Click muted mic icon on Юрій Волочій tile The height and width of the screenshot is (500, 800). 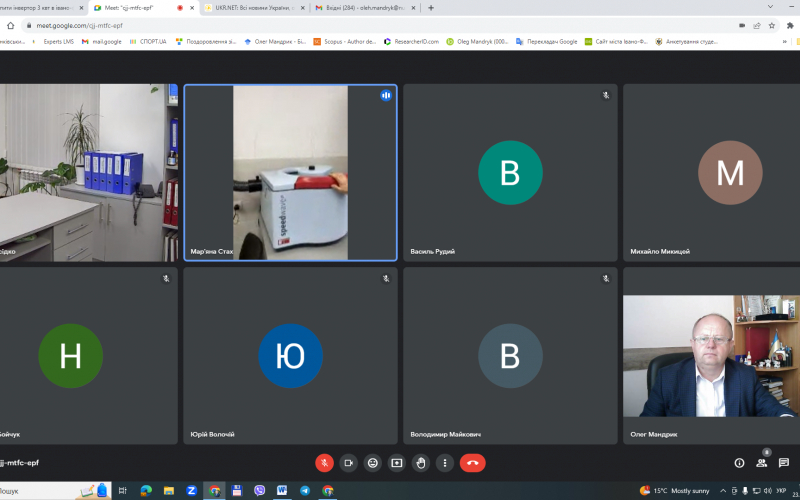point(386,279)
